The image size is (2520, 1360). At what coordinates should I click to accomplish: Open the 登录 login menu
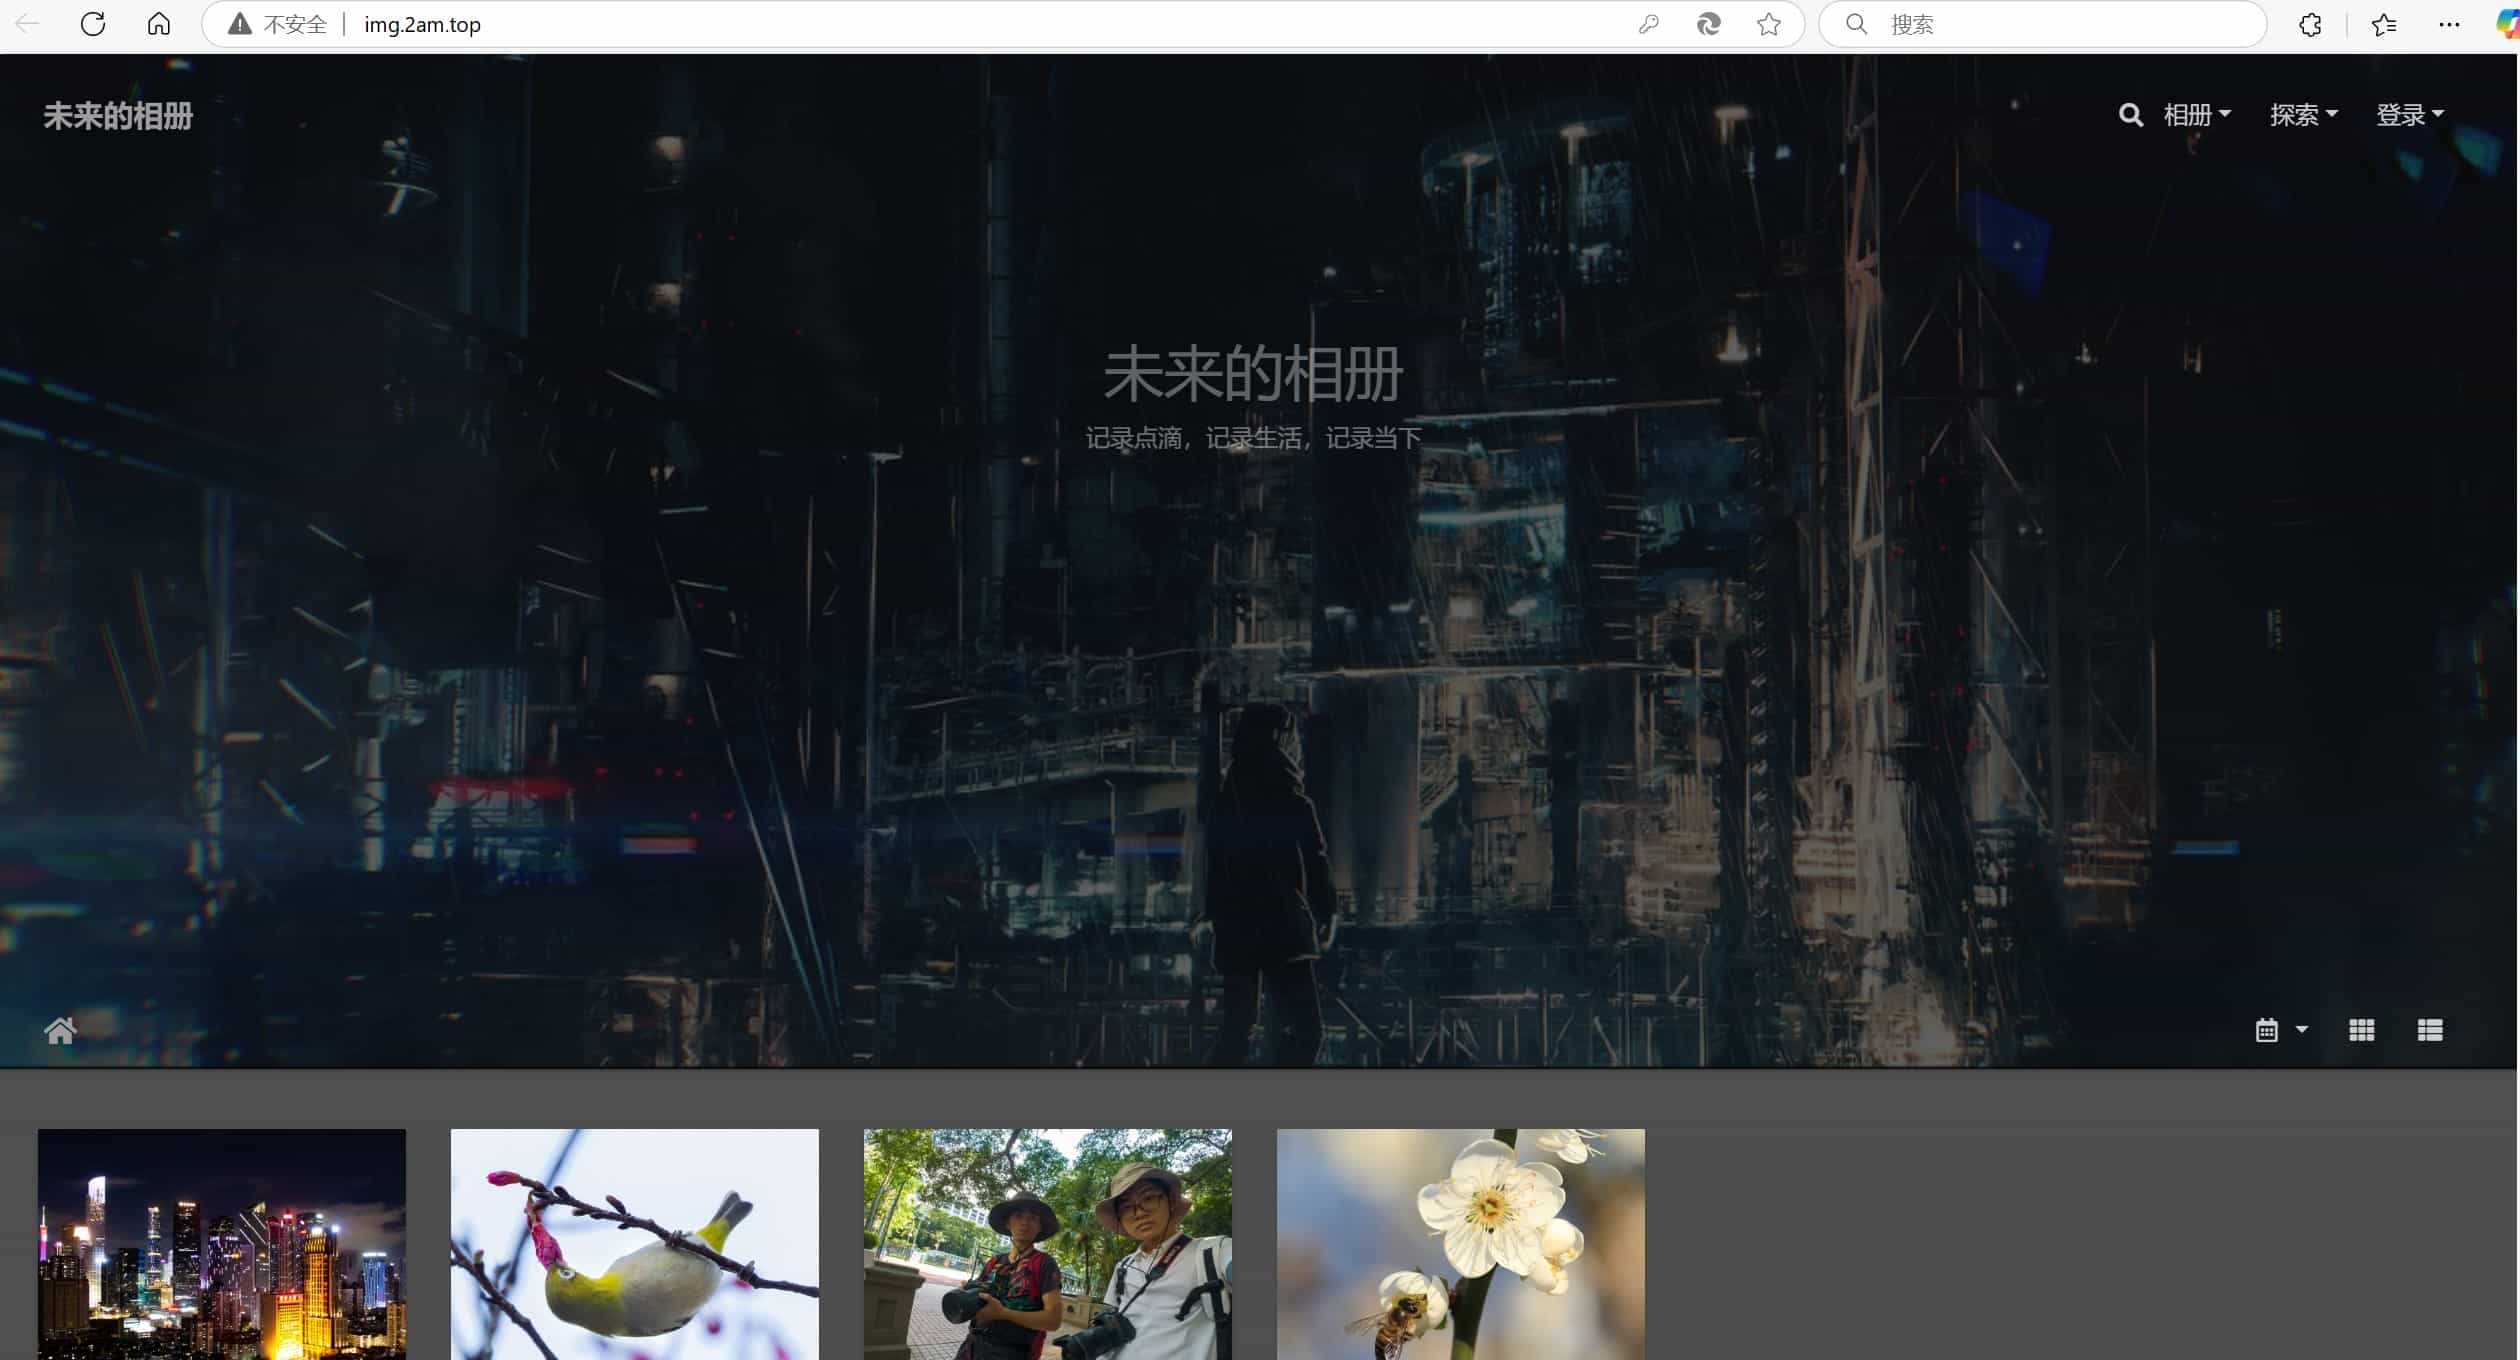pos(2409,115)
